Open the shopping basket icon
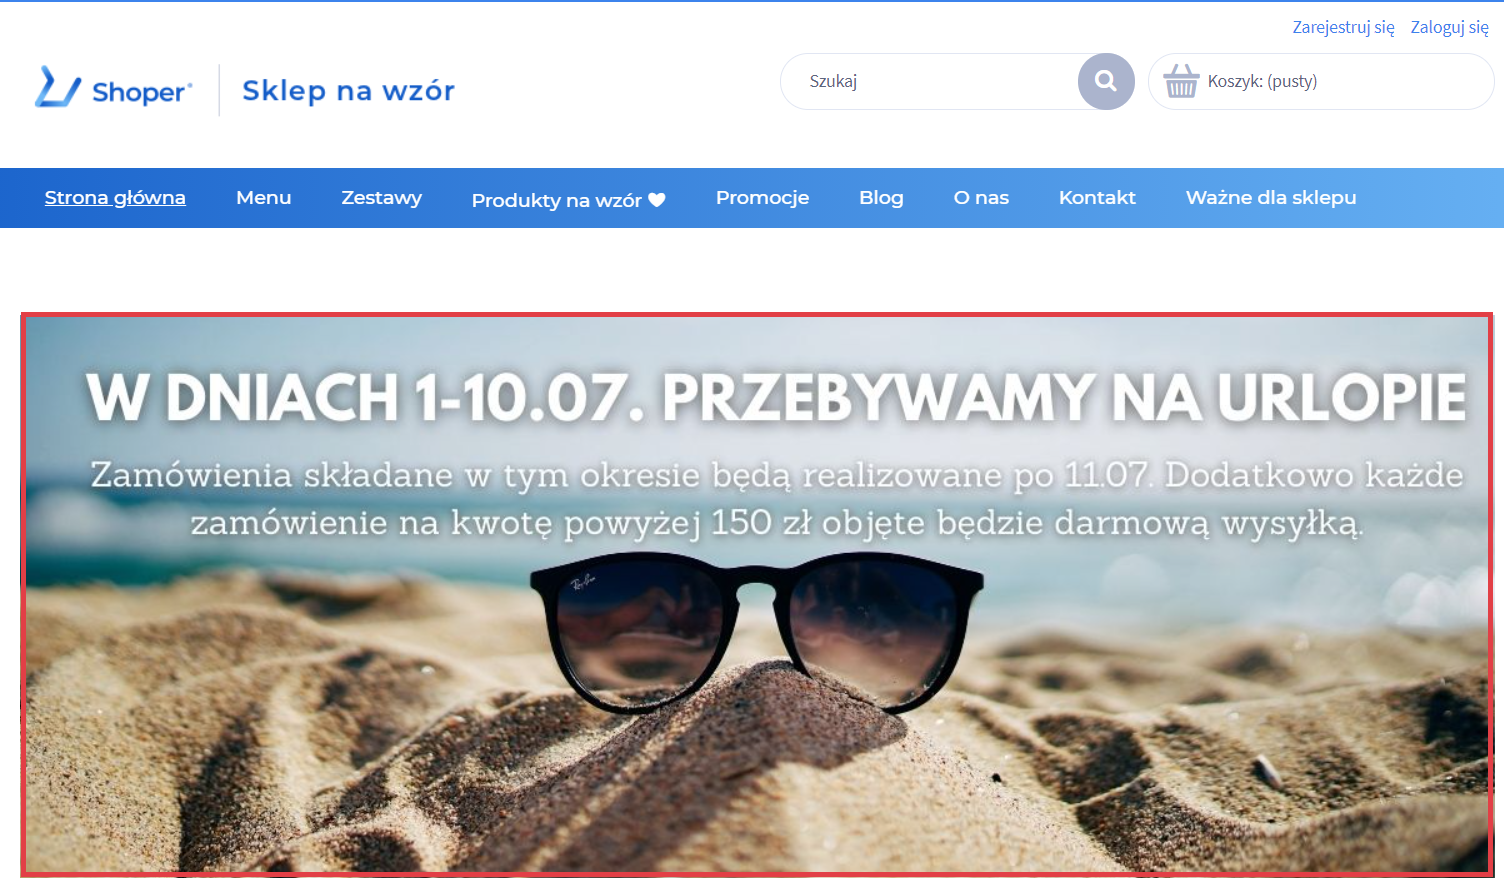1504x888 pixels. [1181, 81]
